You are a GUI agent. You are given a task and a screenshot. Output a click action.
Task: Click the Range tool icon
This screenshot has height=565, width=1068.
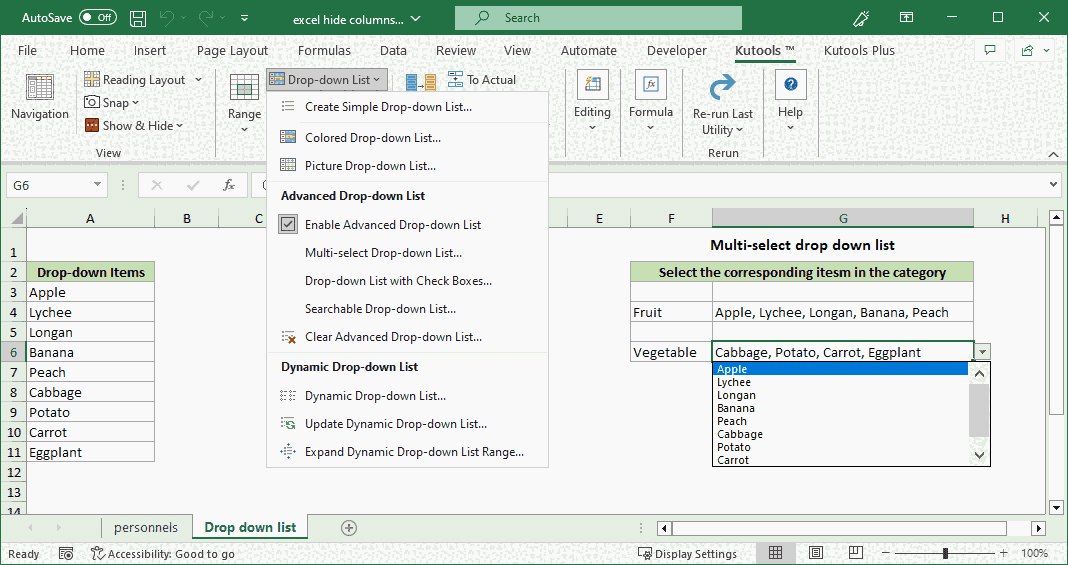[244, 88]
